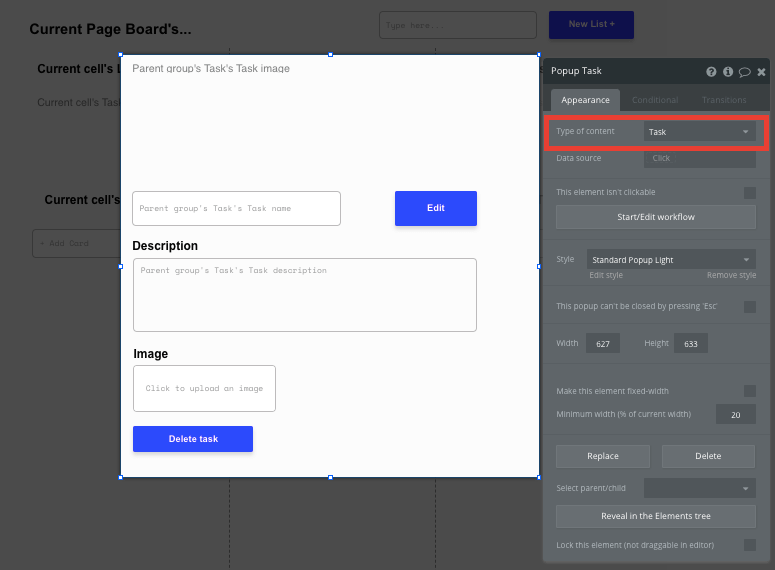Toggle Lock this element checkbox
Image resolution: width=775 pixels, height=570 pixels.
click(x=750, y=545)
